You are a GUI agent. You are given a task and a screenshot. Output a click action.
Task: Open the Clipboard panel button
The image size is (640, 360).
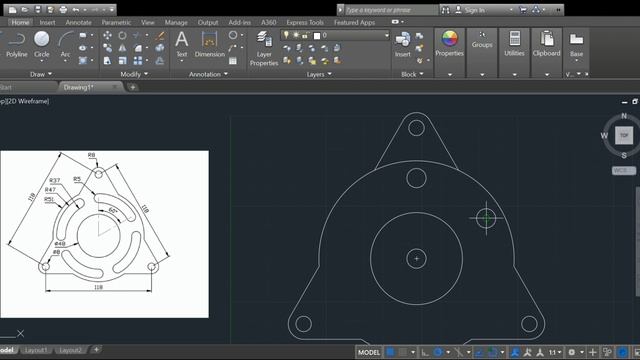[x=546, y=44]
